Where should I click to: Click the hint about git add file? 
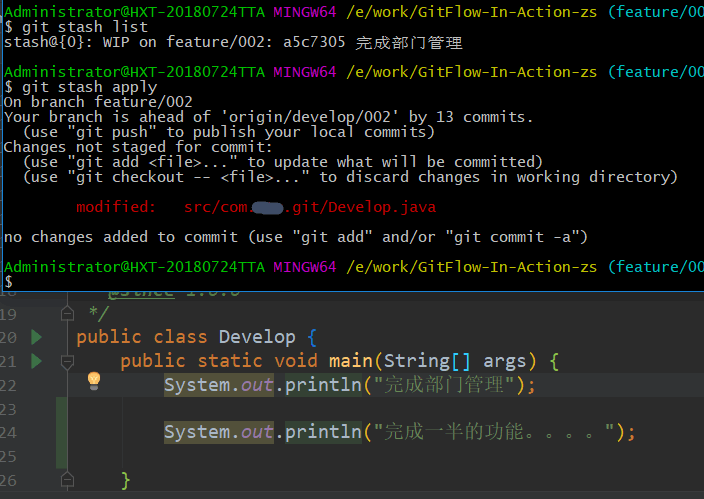282,162
